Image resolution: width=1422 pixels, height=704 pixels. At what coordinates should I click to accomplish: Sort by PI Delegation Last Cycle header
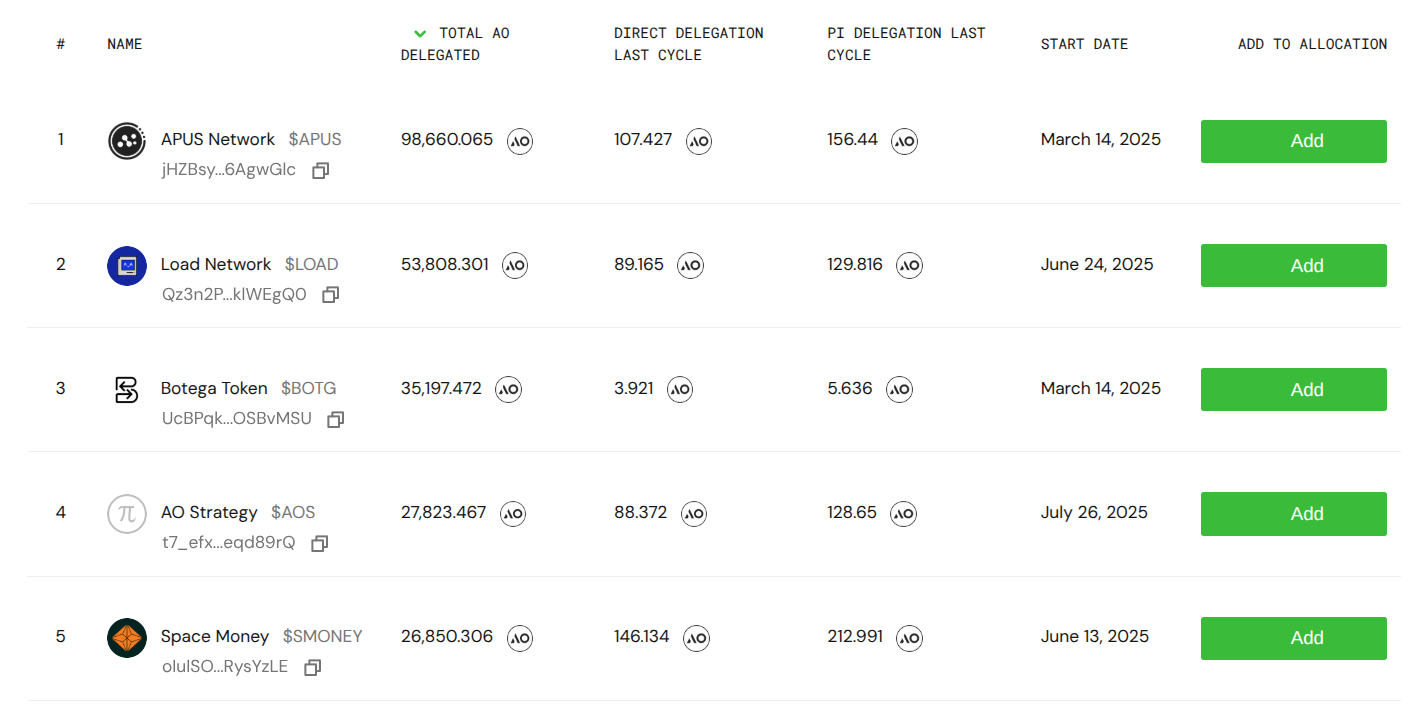click(x=905, y=44)
